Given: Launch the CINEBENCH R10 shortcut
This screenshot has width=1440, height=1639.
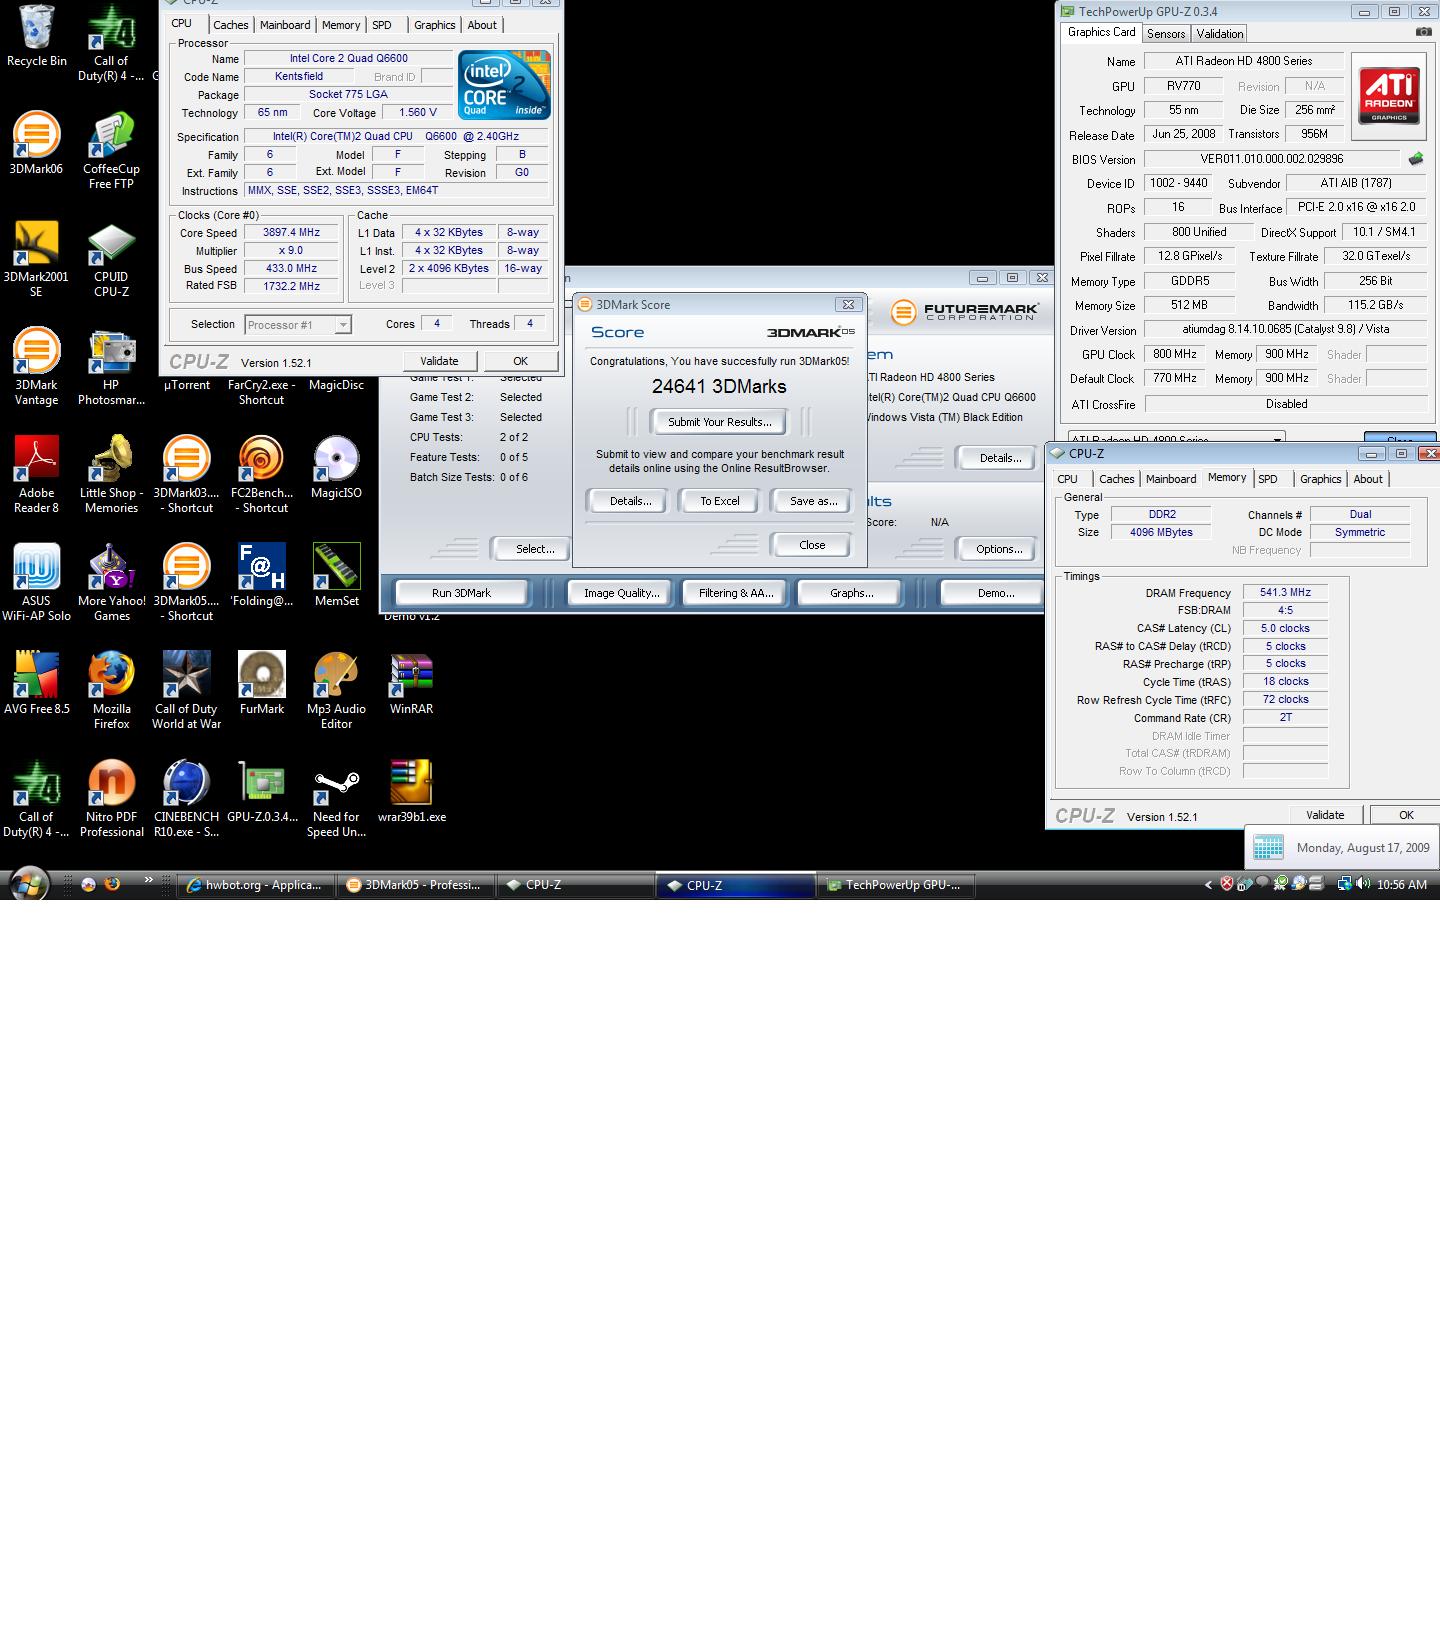Looking at the screenshot, I should point(186,798).
